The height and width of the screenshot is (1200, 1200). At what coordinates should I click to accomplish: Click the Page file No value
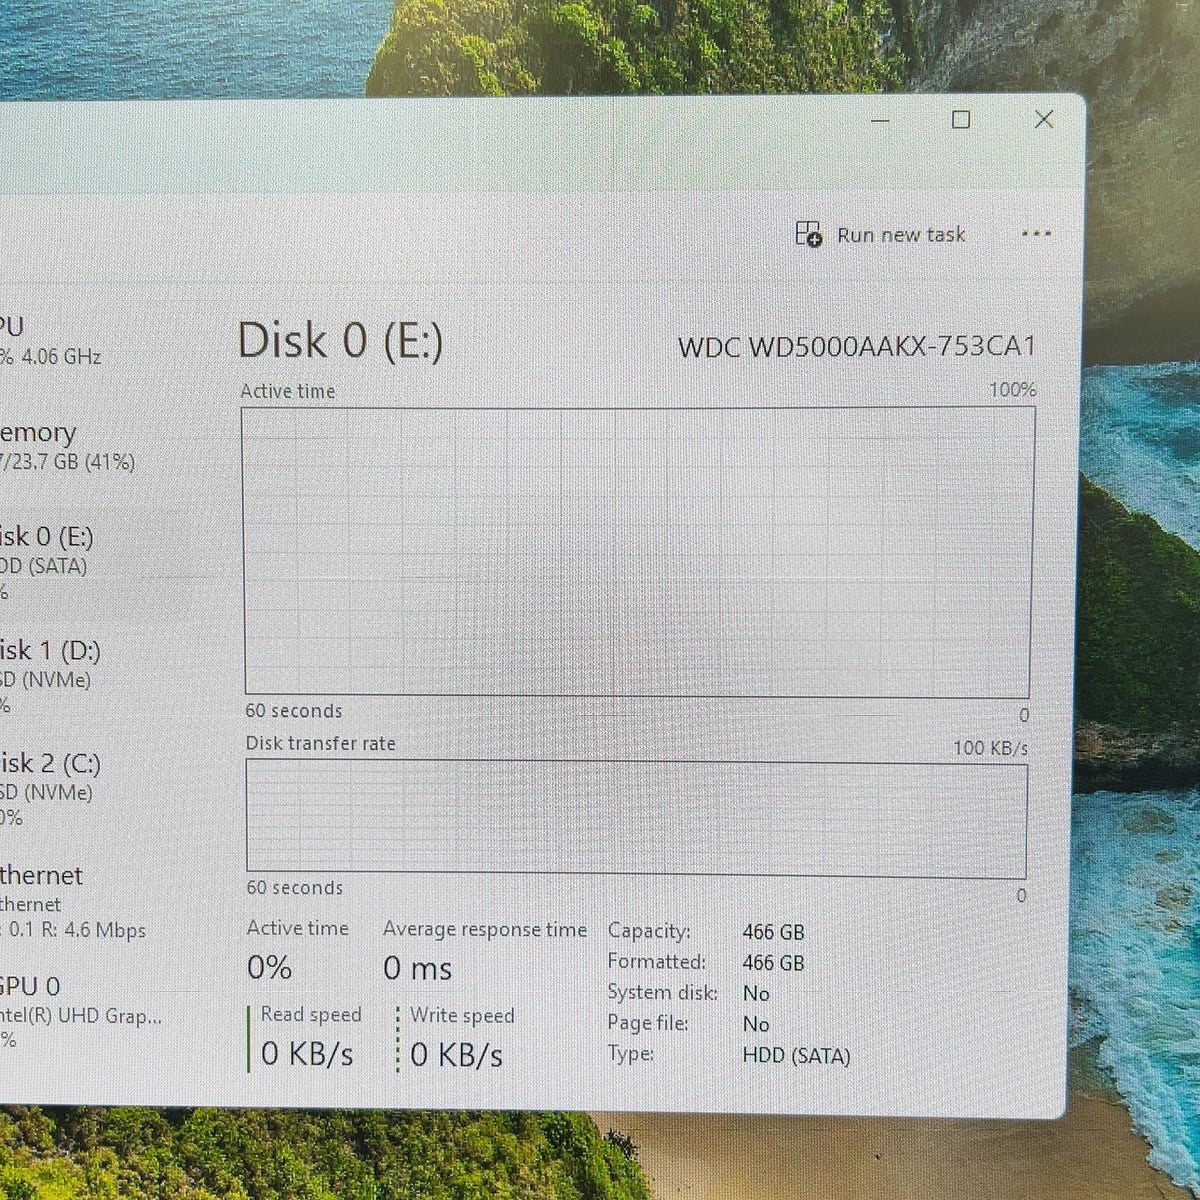coord(756,1024)
